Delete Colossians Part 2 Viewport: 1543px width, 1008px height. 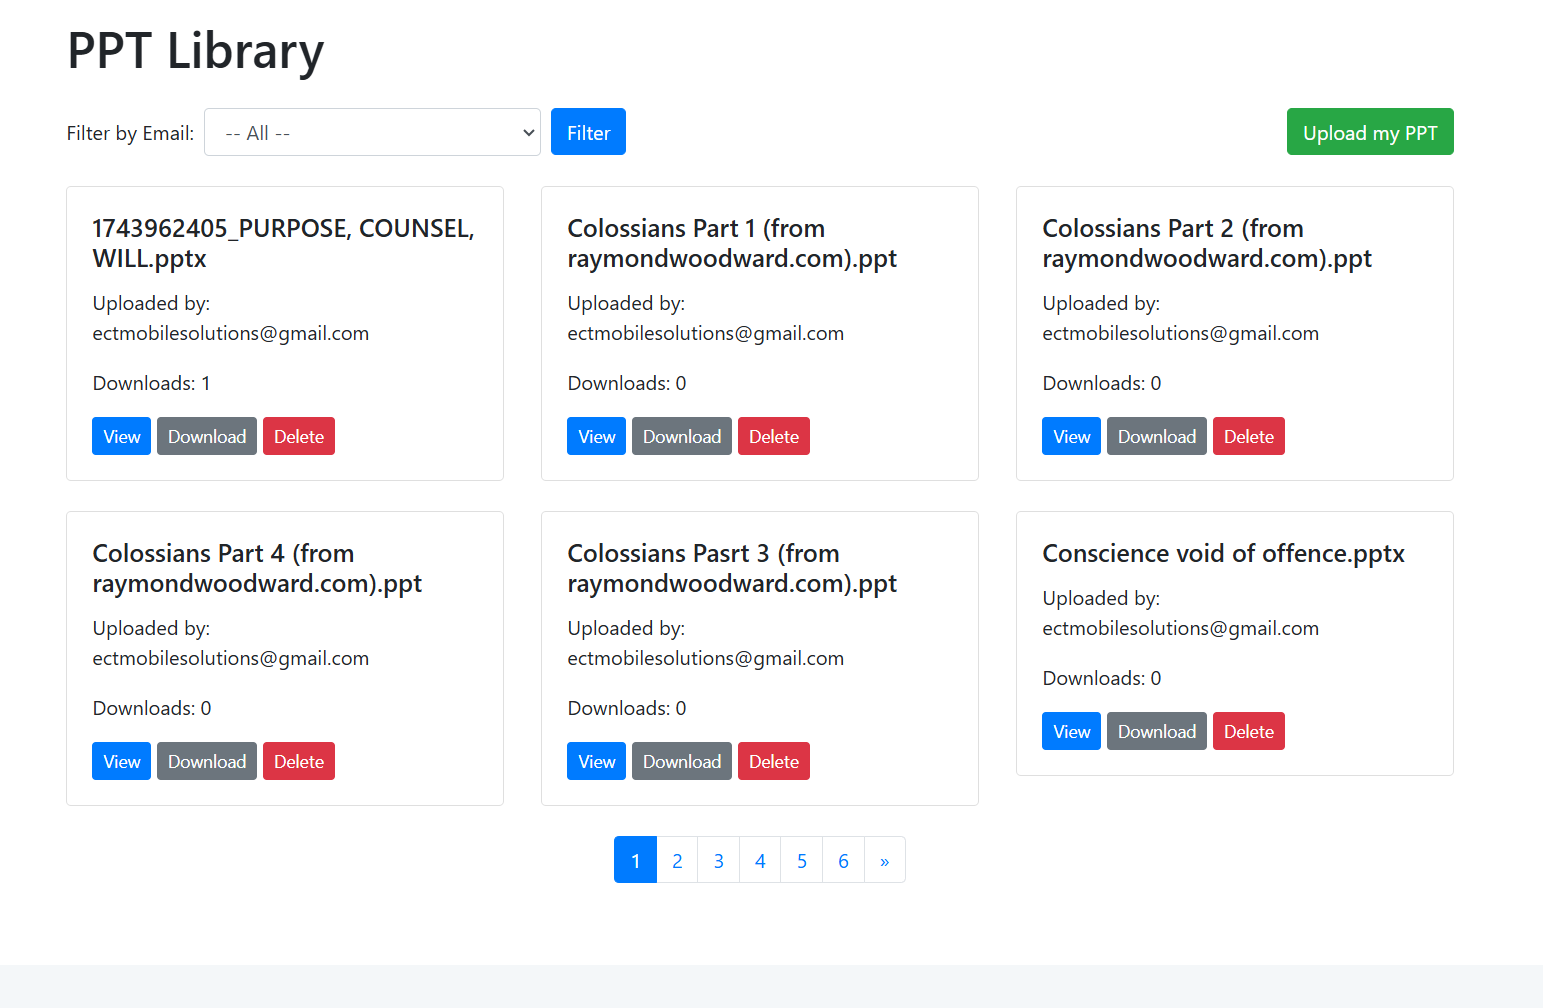pyautogui.click(x=1248, y=435)
